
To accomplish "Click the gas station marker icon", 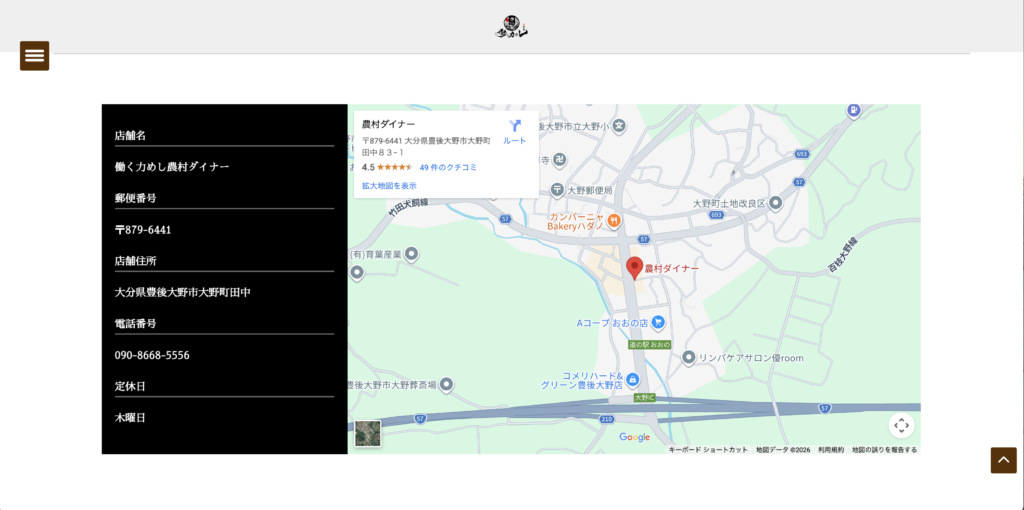I will point(853,111).
